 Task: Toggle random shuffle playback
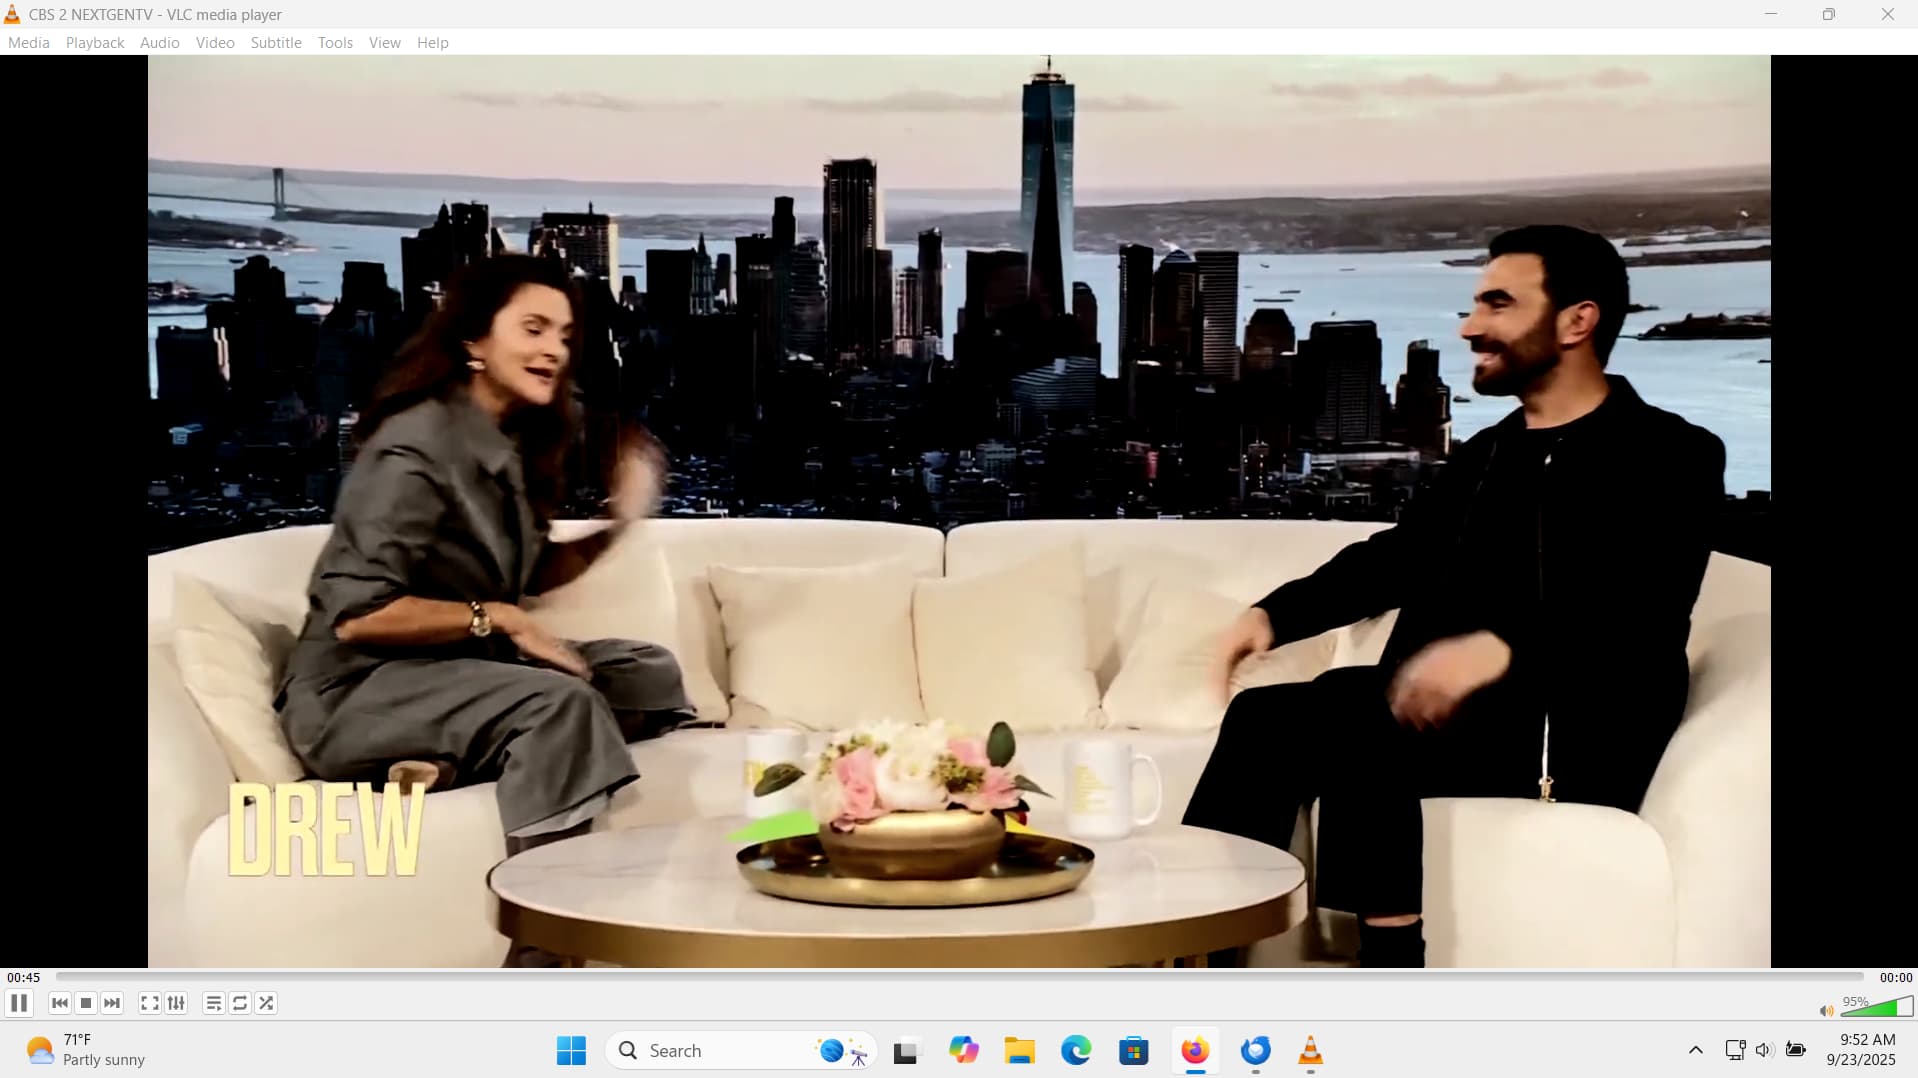[x=266, y=1003]
